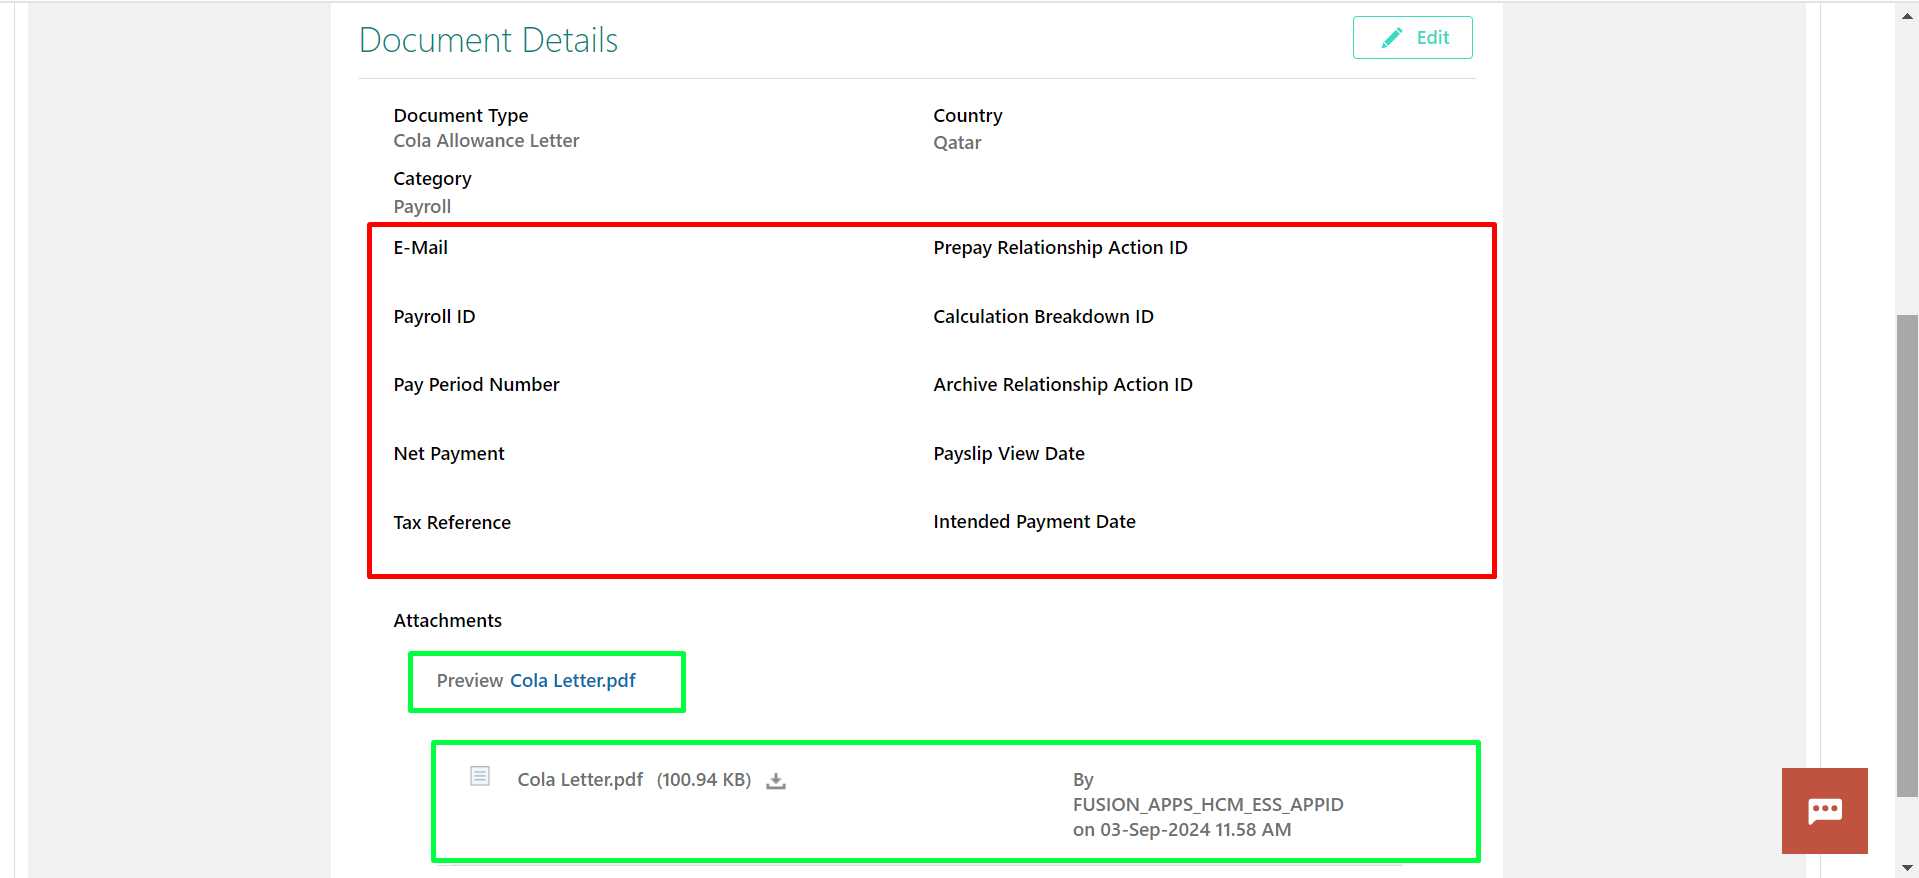Click 'Calculation Breakdown ID' label

(x=1043, y=317)
